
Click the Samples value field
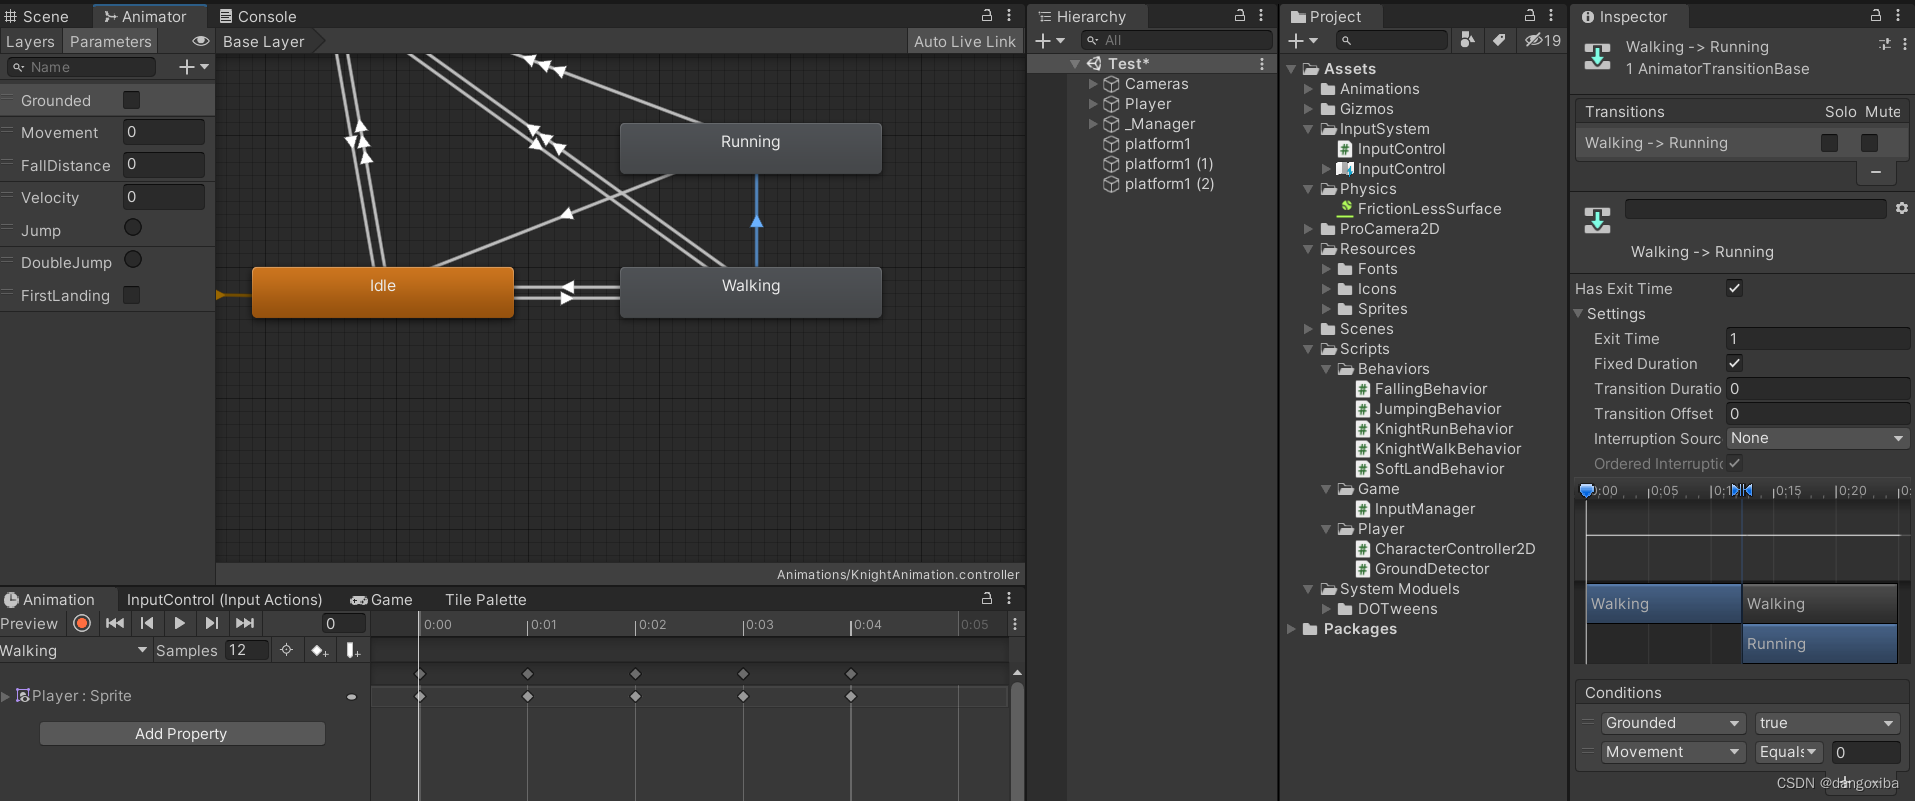click(x=247, y=650)
